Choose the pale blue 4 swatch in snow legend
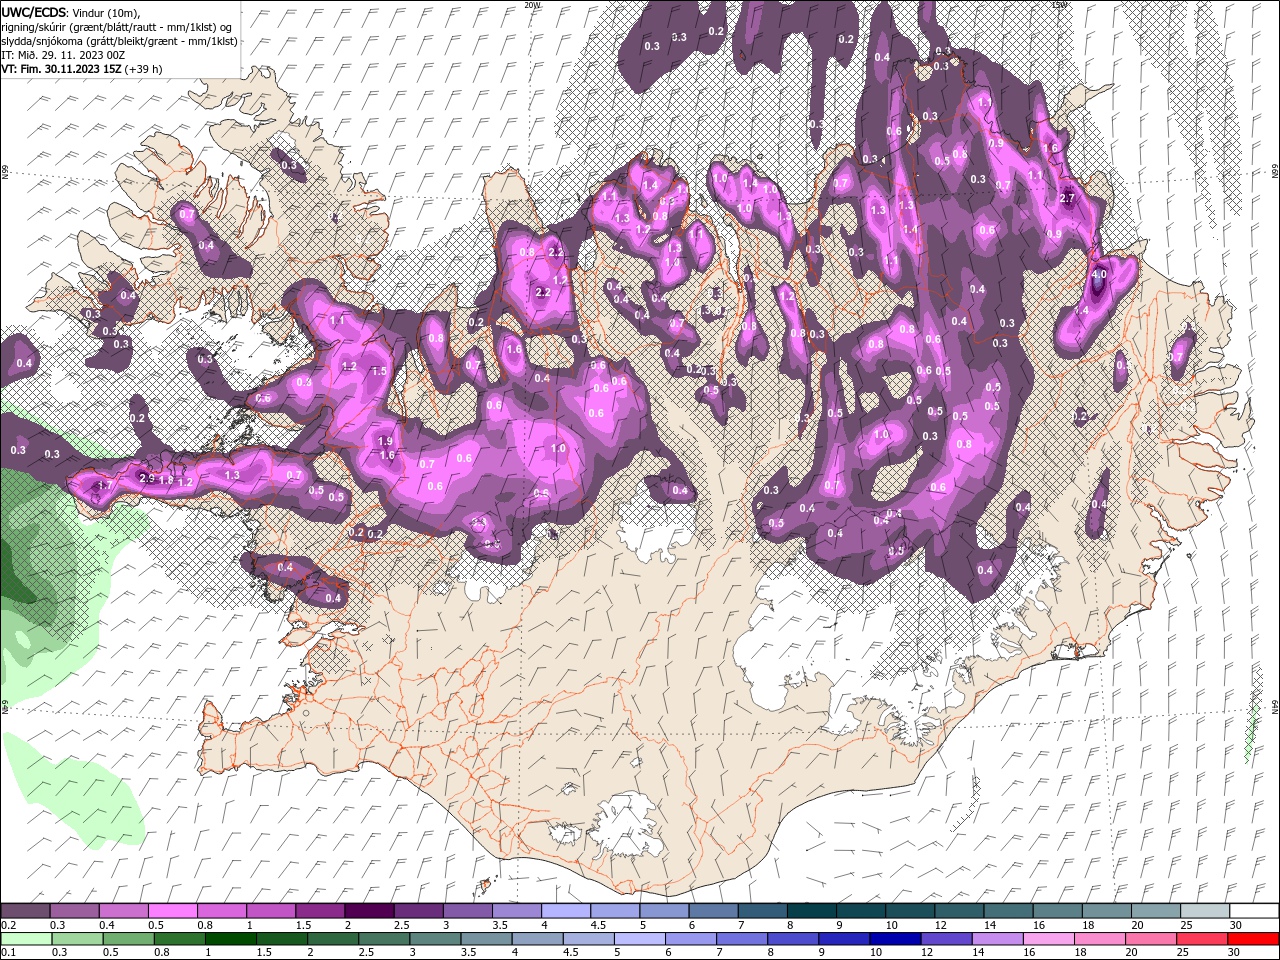This screenshot has width=1280, height=960. pyautogui.click(x=564, y=911)
